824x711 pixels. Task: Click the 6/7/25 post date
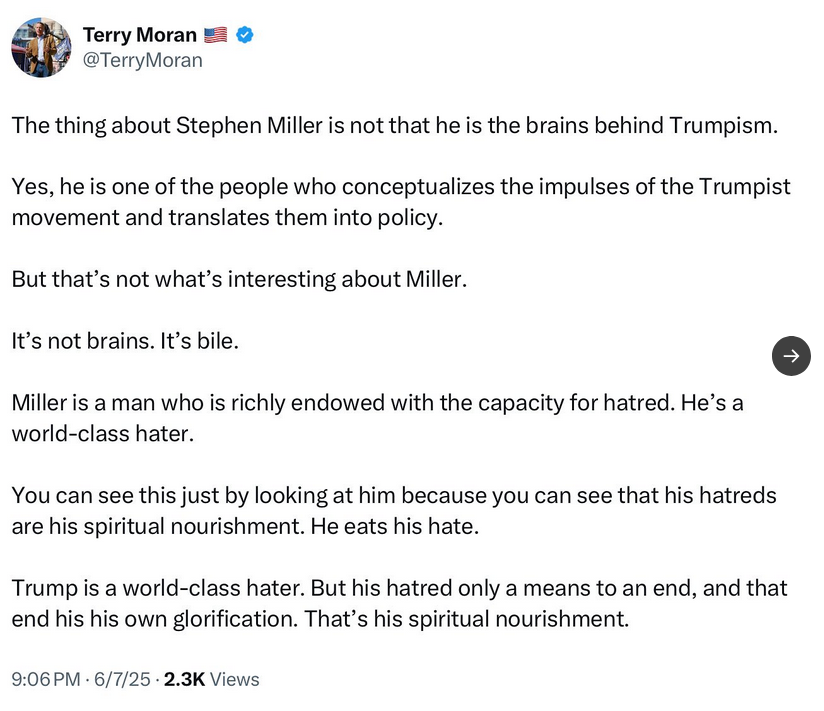tap(123, 679)
